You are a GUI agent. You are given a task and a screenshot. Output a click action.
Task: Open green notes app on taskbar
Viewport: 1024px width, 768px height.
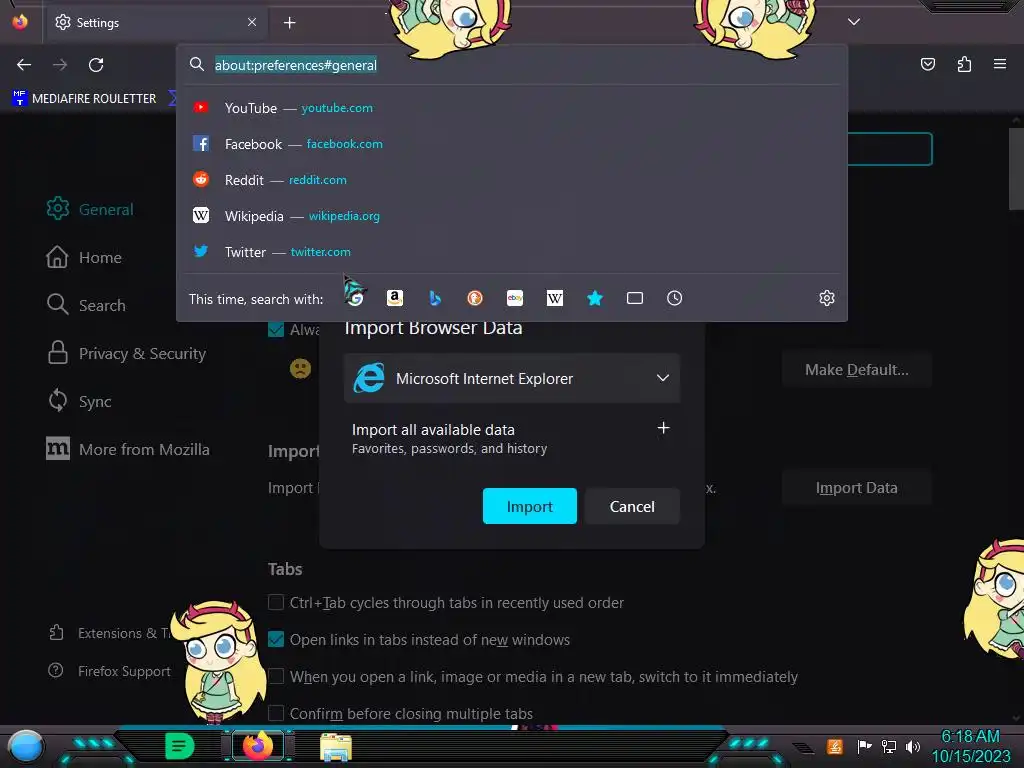click(x=180, y=746)
